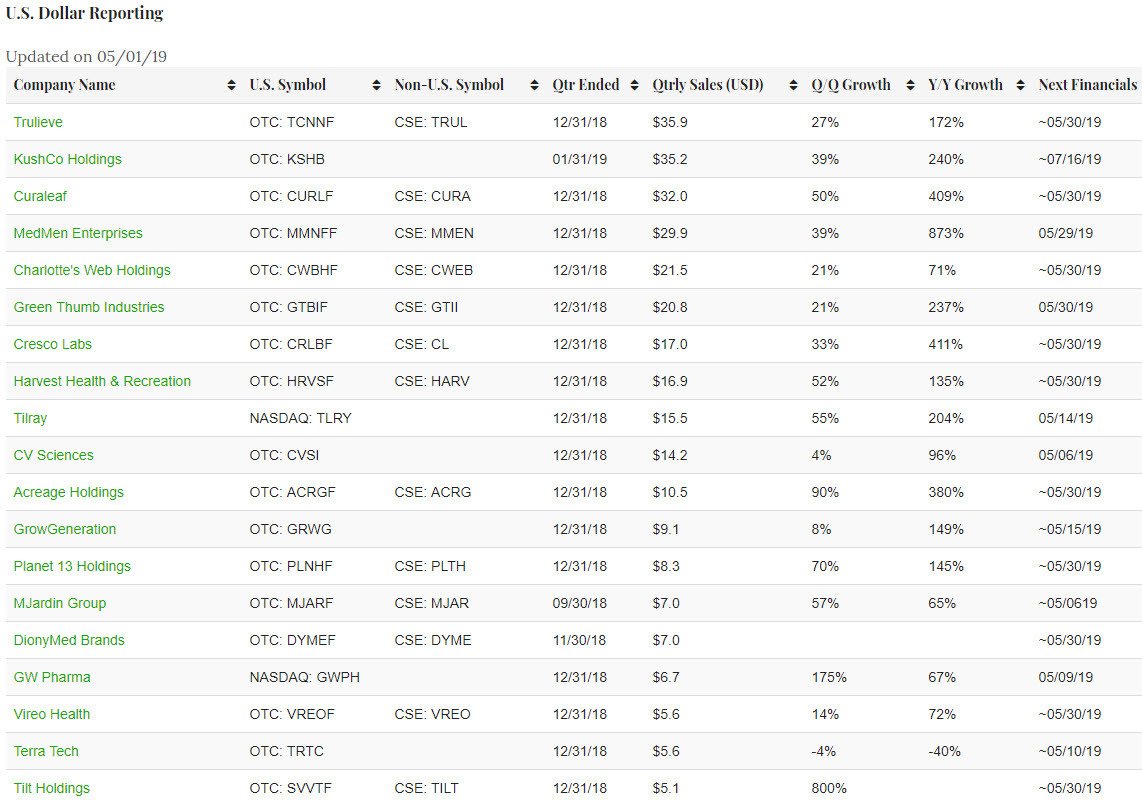Screen dimensions: 1142x800
Task: Click the Q/Q Growth sort arrows
Action: pos(910,85)
